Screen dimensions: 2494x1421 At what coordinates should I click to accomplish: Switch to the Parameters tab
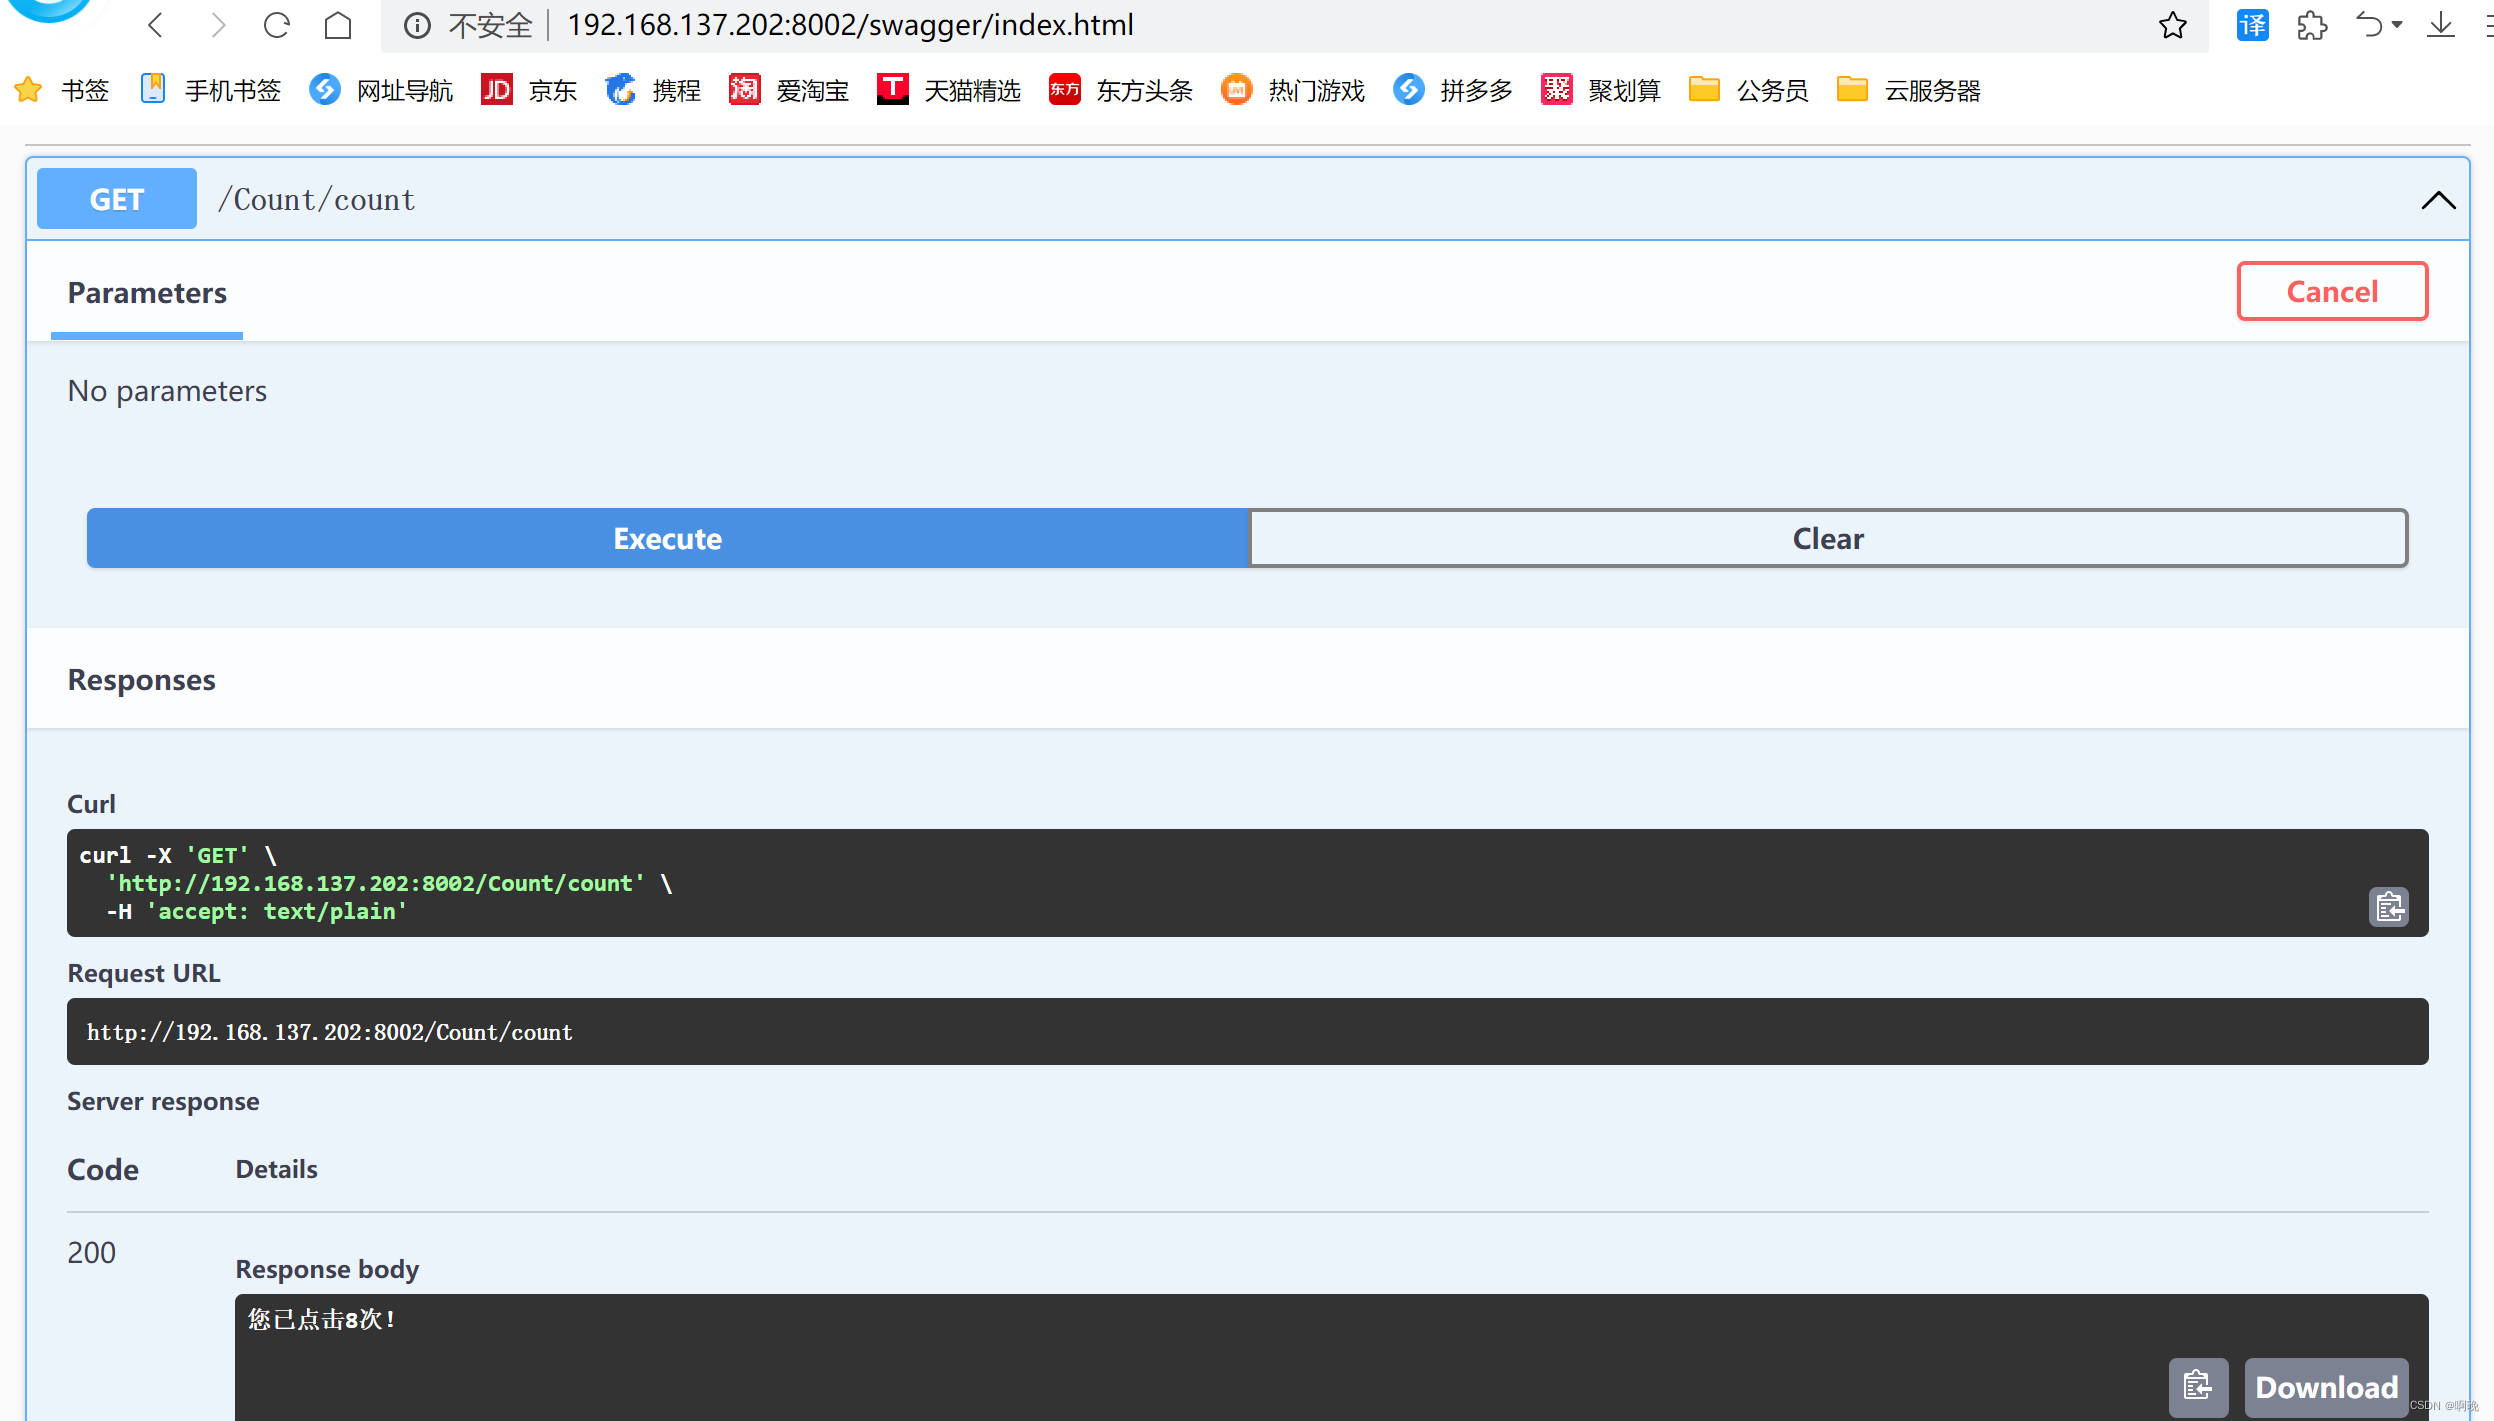tap(146, 292)
